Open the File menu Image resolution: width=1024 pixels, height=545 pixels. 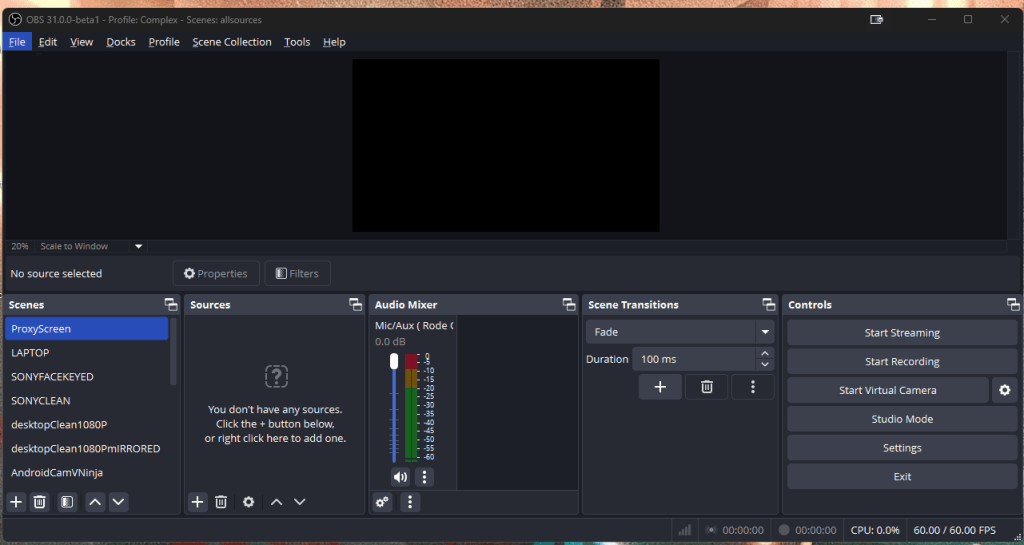point(17,42)
